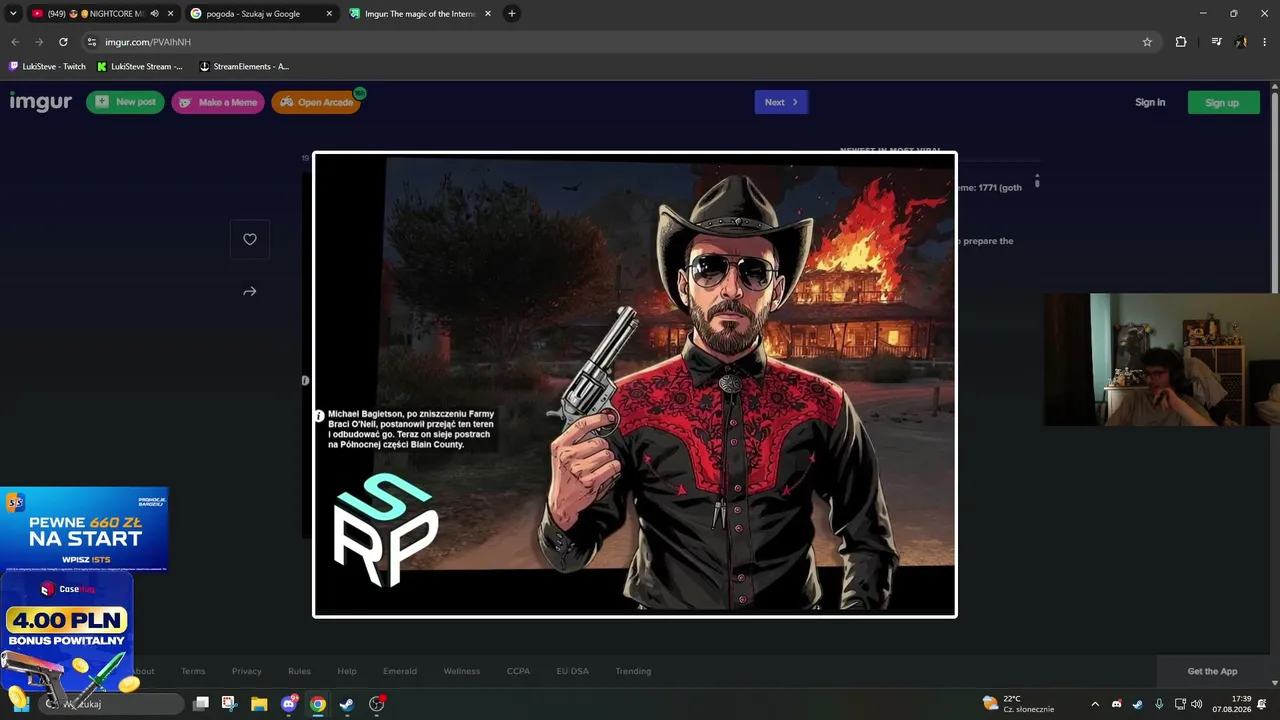Screen dimensions: 1280x720
Task: Open Task View on the taskbar
Action: point(201,704)
